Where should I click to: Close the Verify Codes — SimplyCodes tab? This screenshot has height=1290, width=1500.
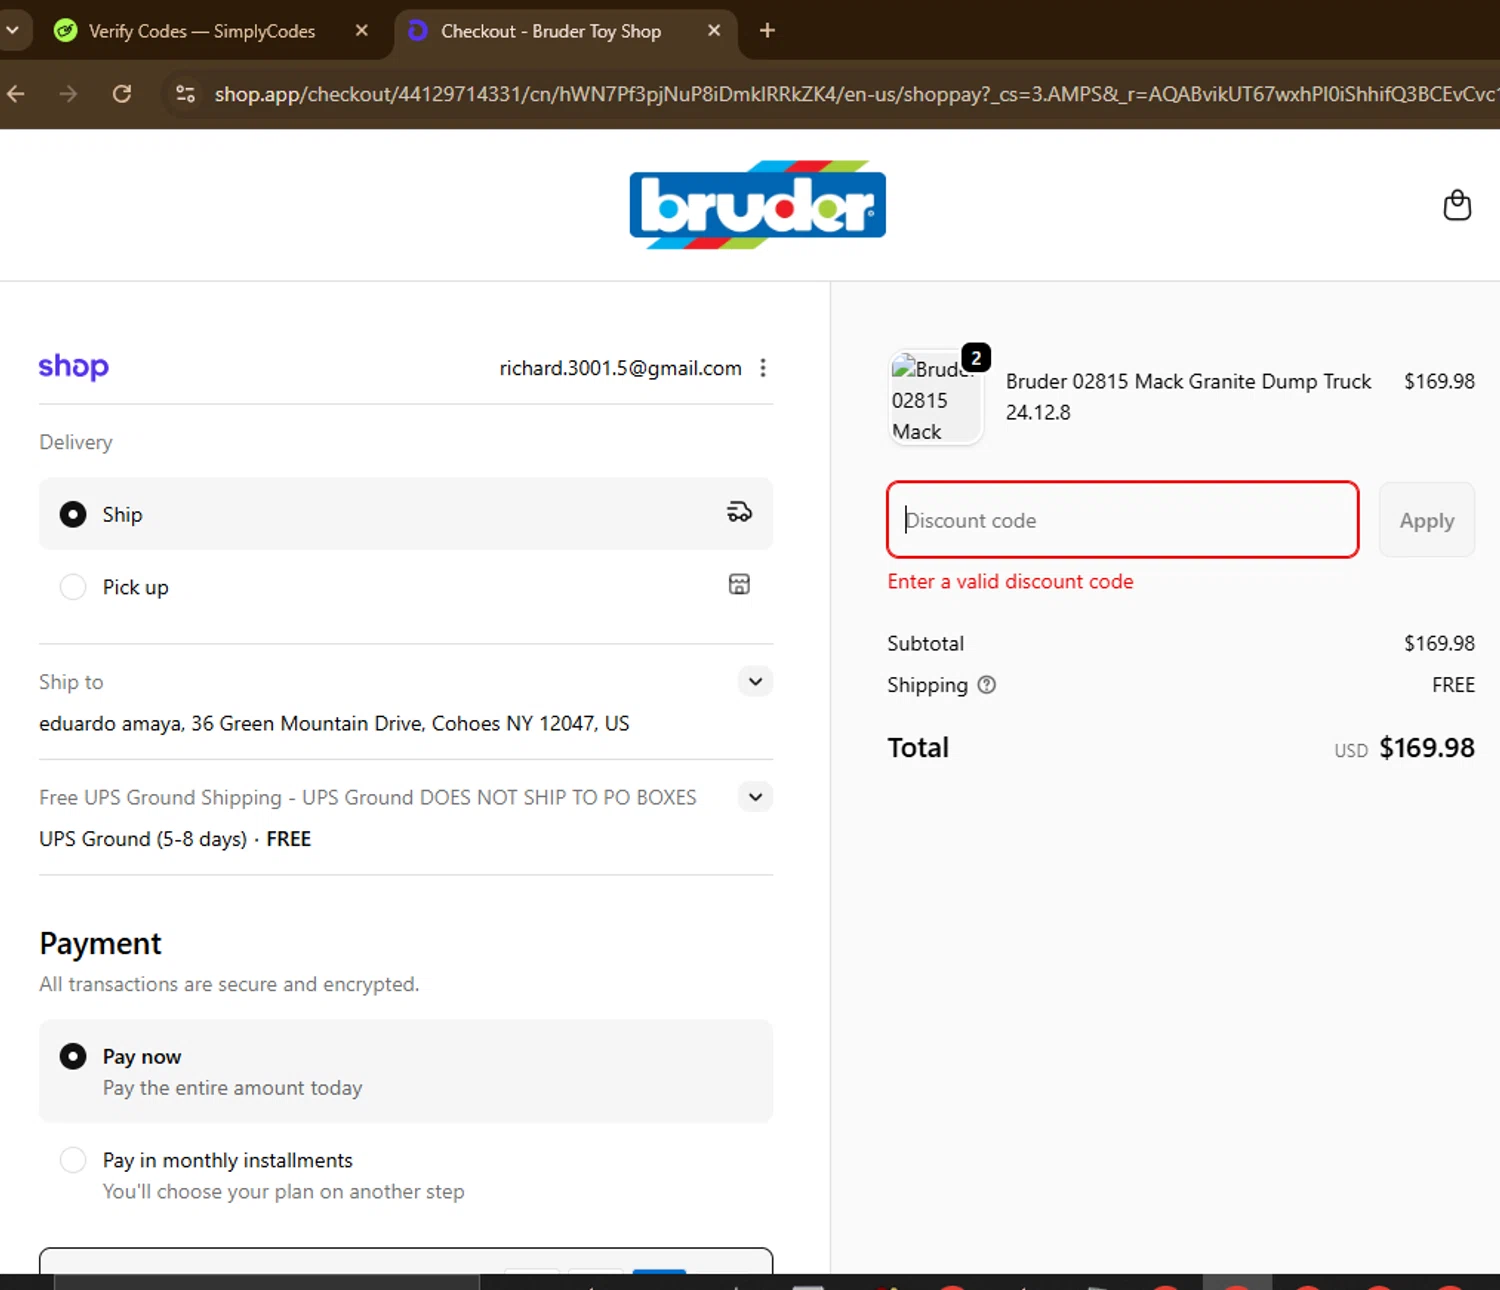click(x=362, y=31)
